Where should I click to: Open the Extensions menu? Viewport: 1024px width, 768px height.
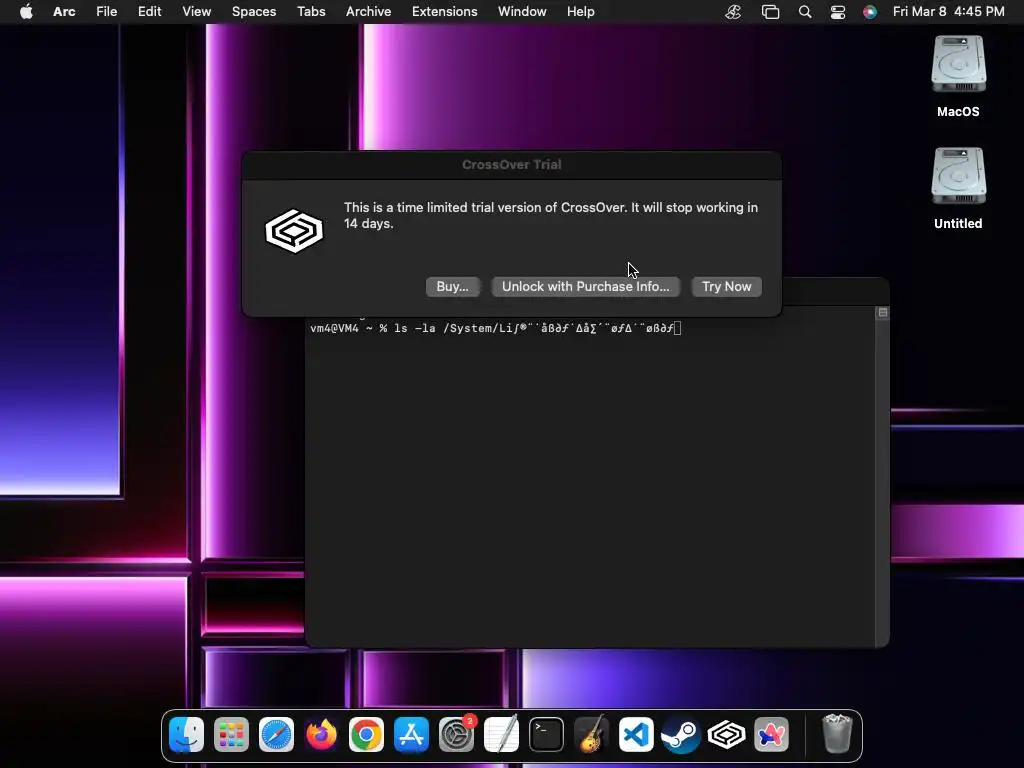tap(445, 12)
